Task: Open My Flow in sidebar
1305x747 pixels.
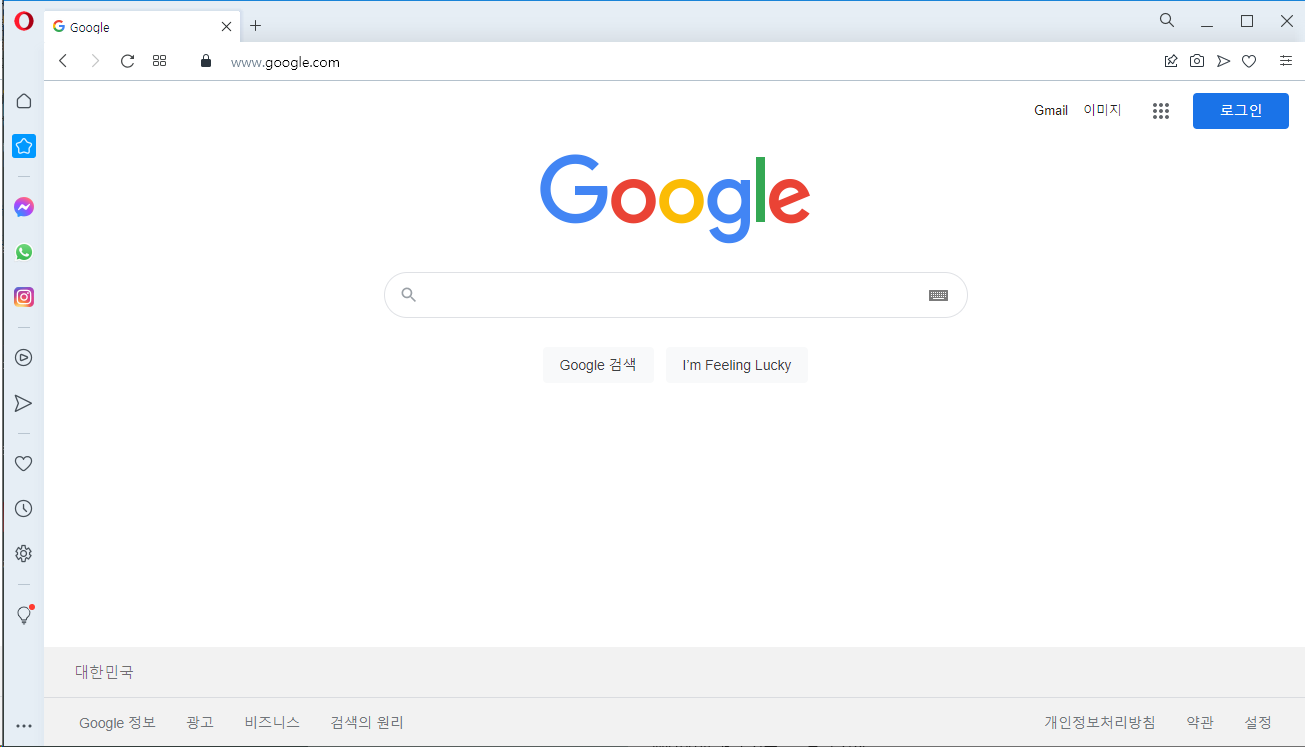Action: click(24, 403)
